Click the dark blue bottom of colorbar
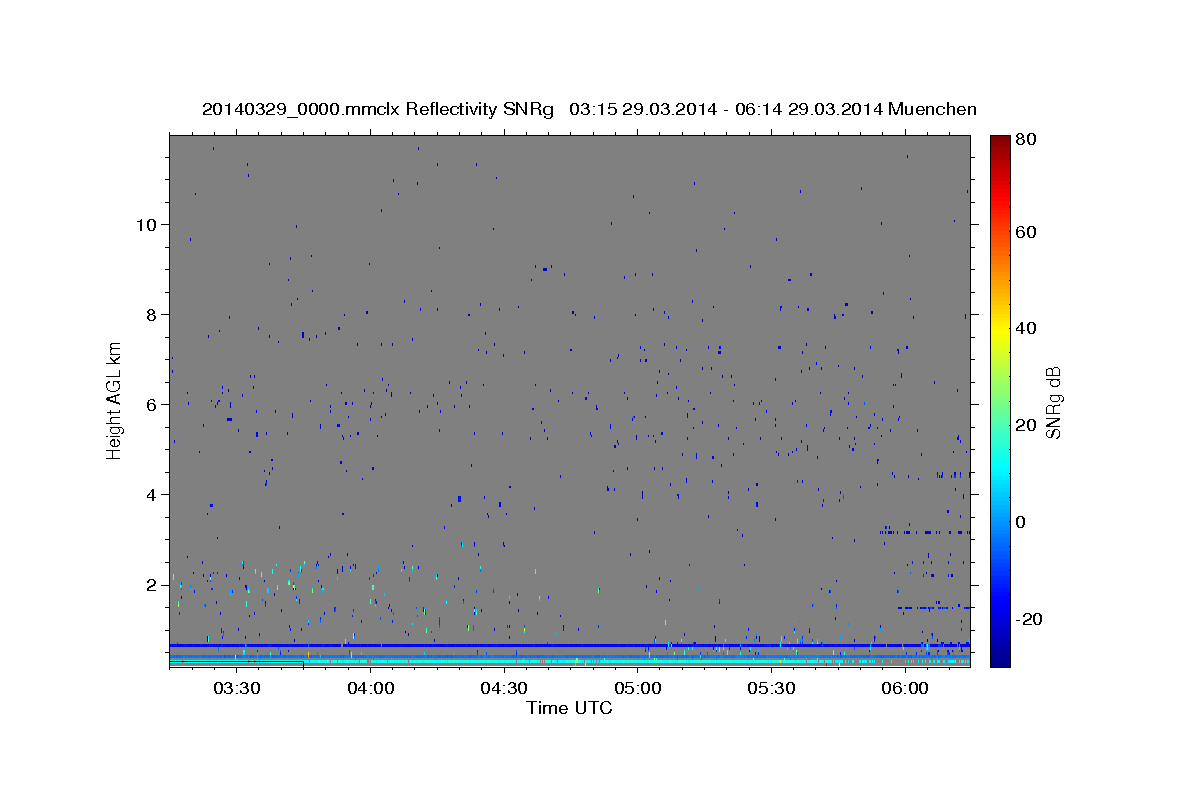1200x800 pixels. coord(1000,655)
